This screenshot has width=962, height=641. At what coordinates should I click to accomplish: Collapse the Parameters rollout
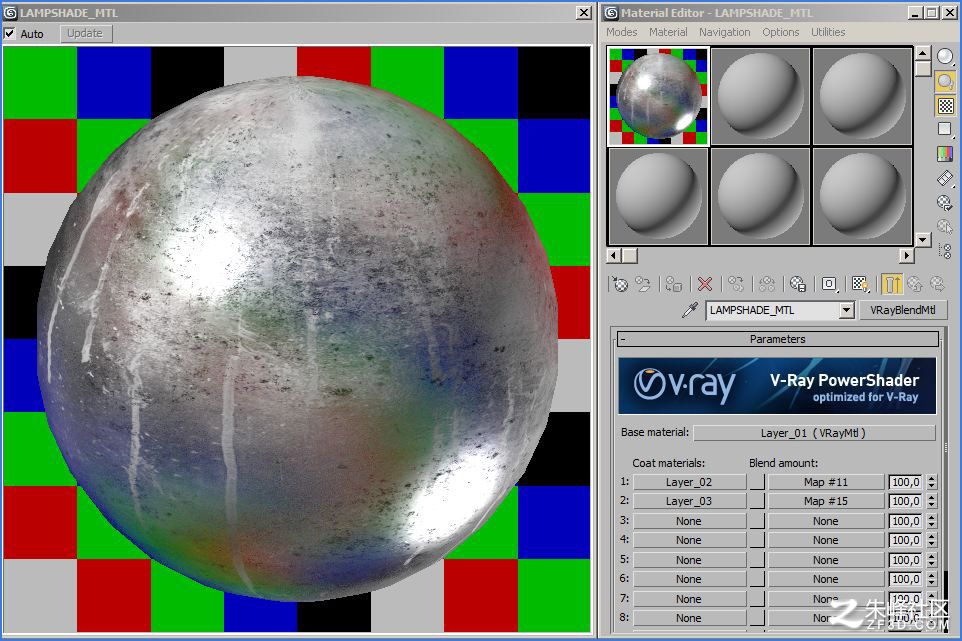778,339
